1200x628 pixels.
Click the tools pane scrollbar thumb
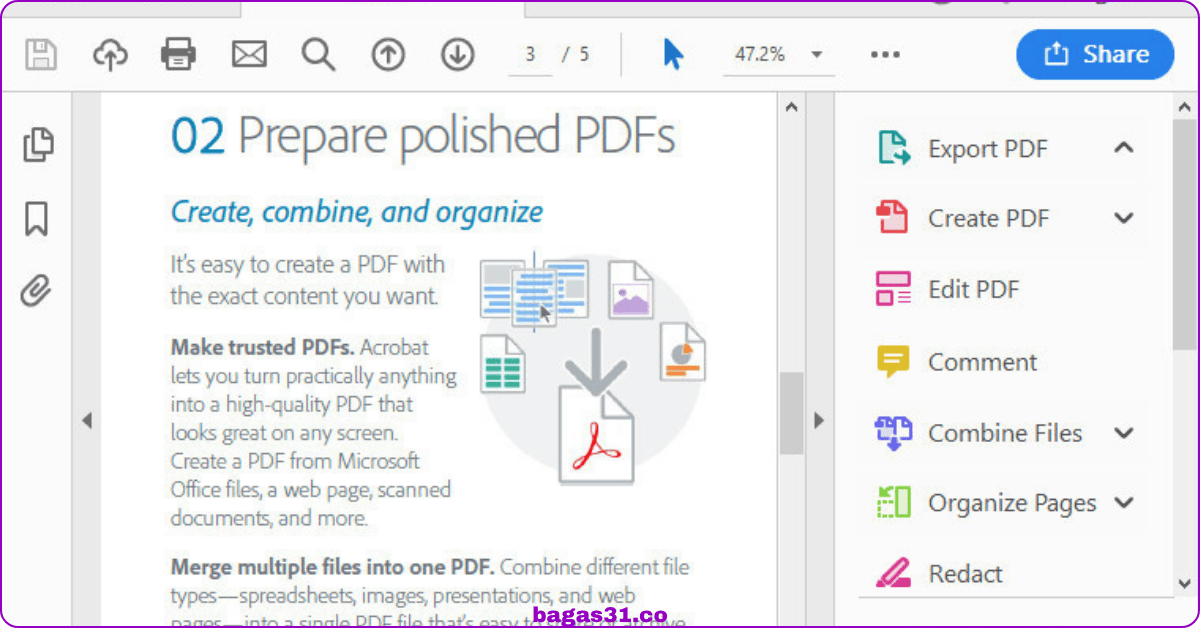pos(1185,235)
